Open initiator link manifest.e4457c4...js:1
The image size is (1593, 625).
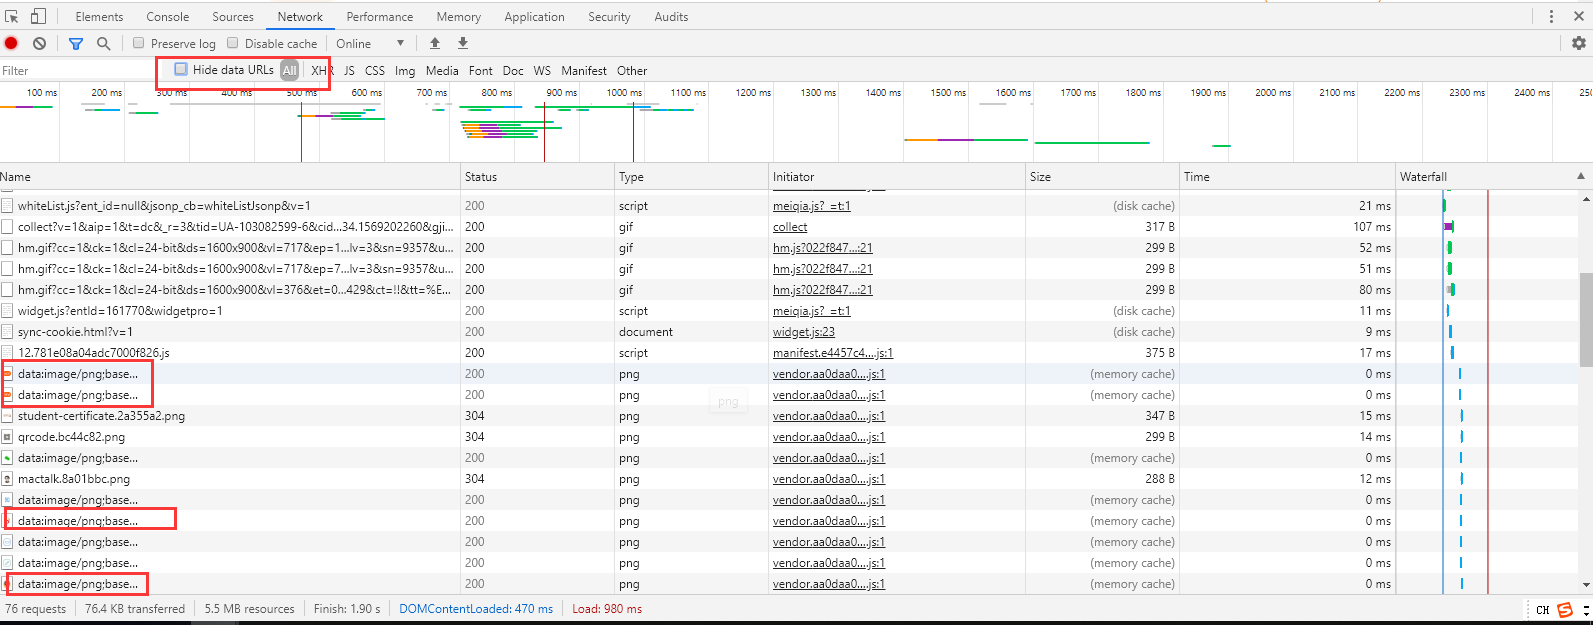click(x=833, y=353)
